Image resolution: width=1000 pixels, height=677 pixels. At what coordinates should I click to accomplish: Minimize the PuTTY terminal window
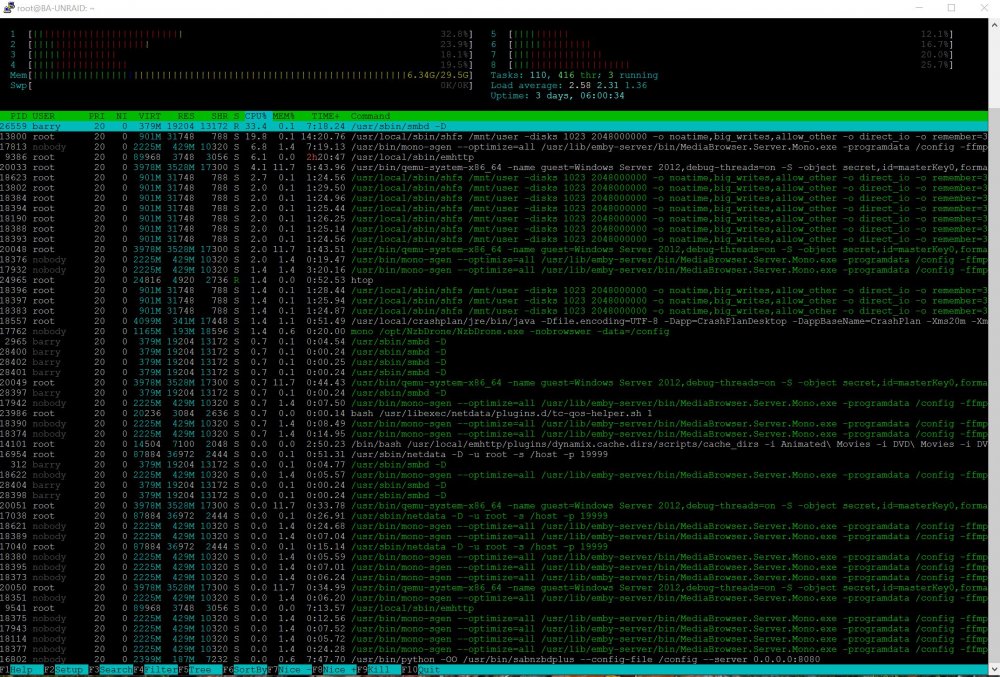(x=919, y=8)
